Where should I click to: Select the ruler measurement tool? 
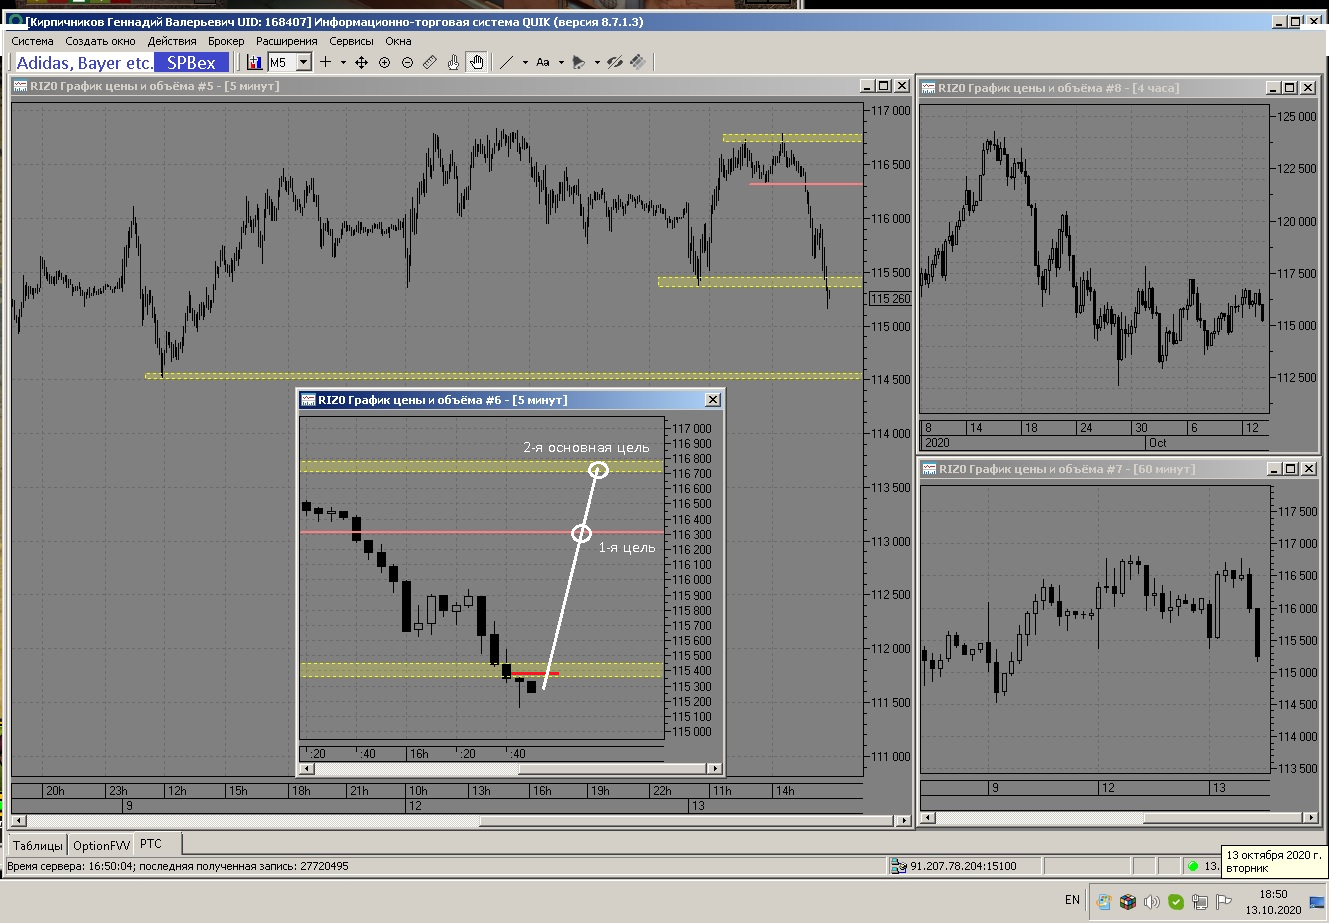point(430,62)
